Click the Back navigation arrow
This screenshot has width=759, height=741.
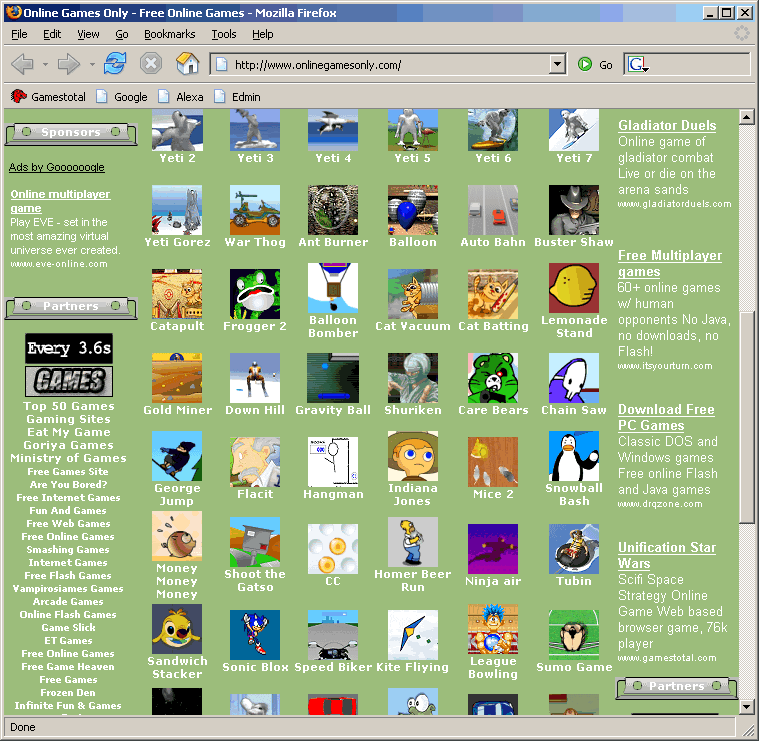coord(22,64)
